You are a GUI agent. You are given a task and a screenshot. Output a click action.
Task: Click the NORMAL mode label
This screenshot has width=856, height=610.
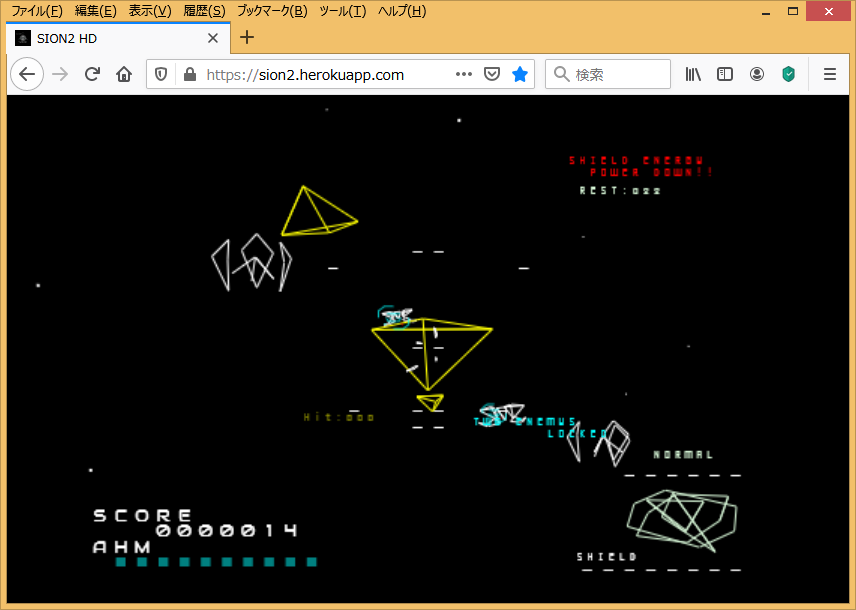point(683,454)
